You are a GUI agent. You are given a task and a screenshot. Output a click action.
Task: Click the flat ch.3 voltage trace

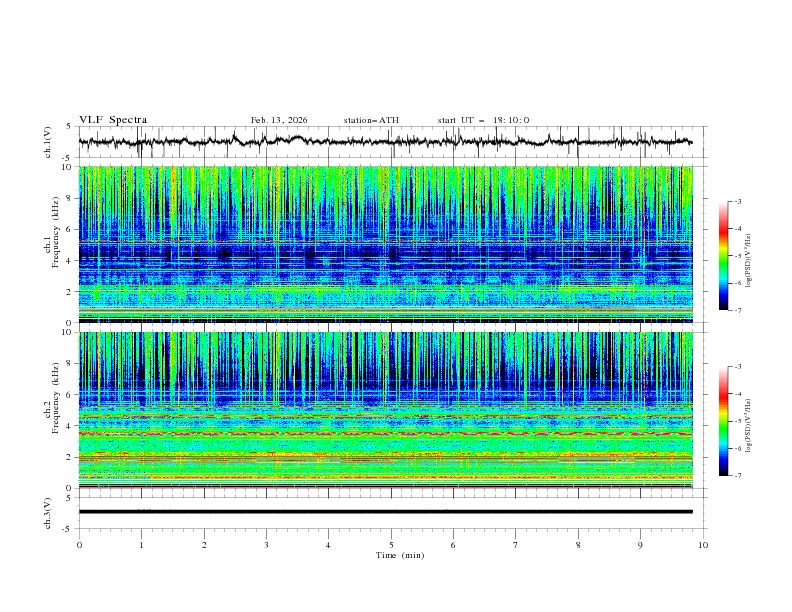[x=385, y=512]
